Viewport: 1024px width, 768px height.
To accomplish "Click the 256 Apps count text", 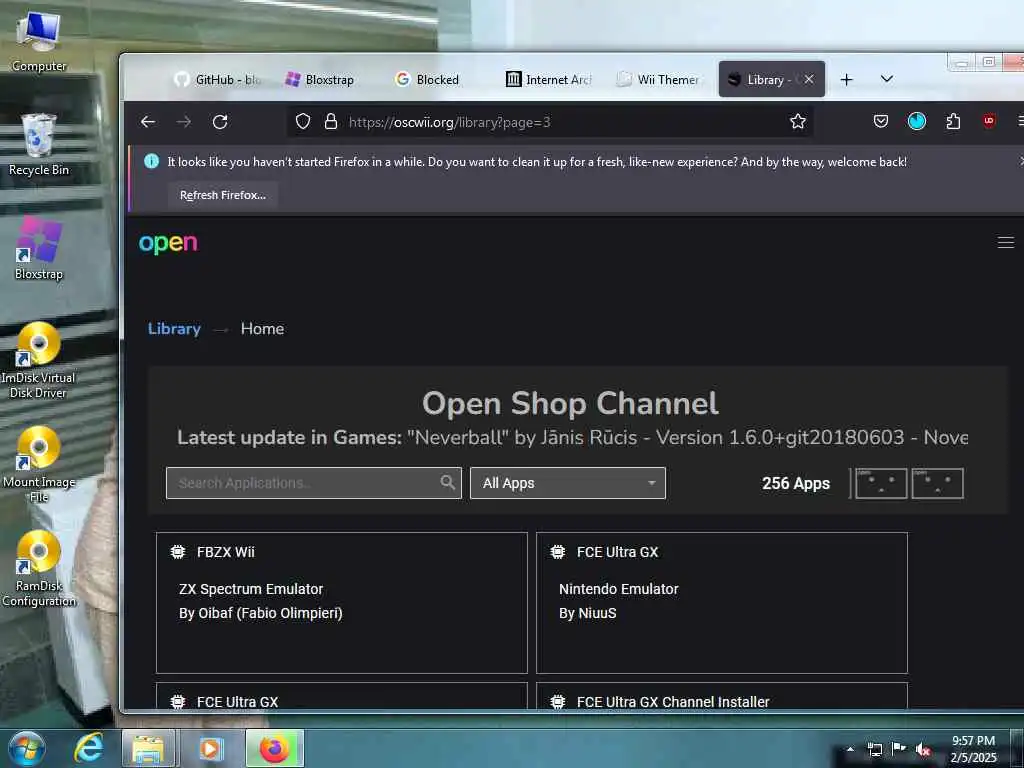I will tap(795, 483).
